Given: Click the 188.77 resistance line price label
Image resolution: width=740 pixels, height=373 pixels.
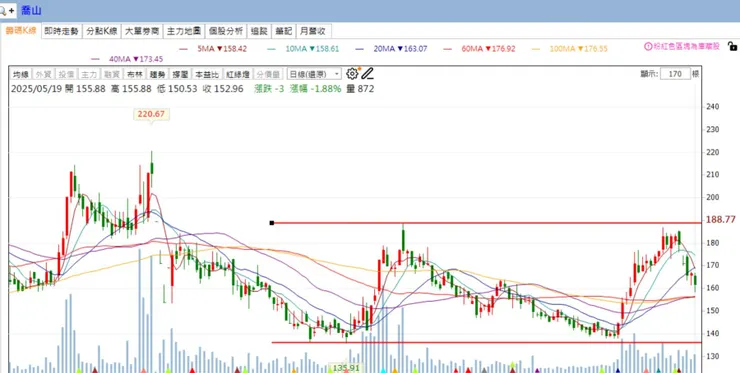Looking at the screenshot, I should pyautogui.click(x=720, y=220).
